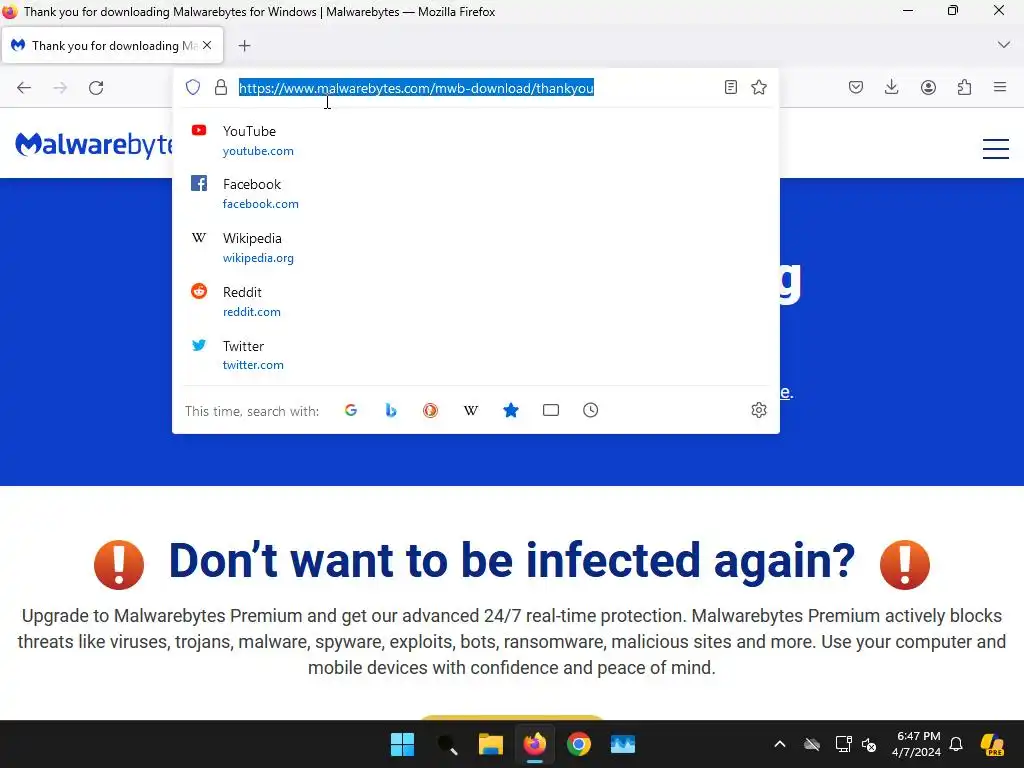View site security padlock info
1024x768 pixels.
(x=221, y=88)
